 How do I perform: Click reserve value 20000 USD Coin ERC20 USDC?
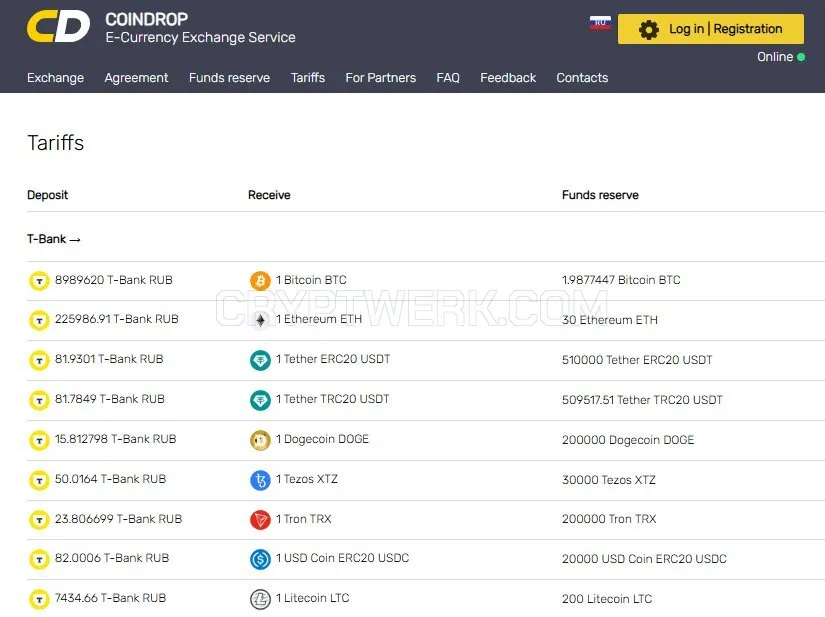[x=644, y=559]
